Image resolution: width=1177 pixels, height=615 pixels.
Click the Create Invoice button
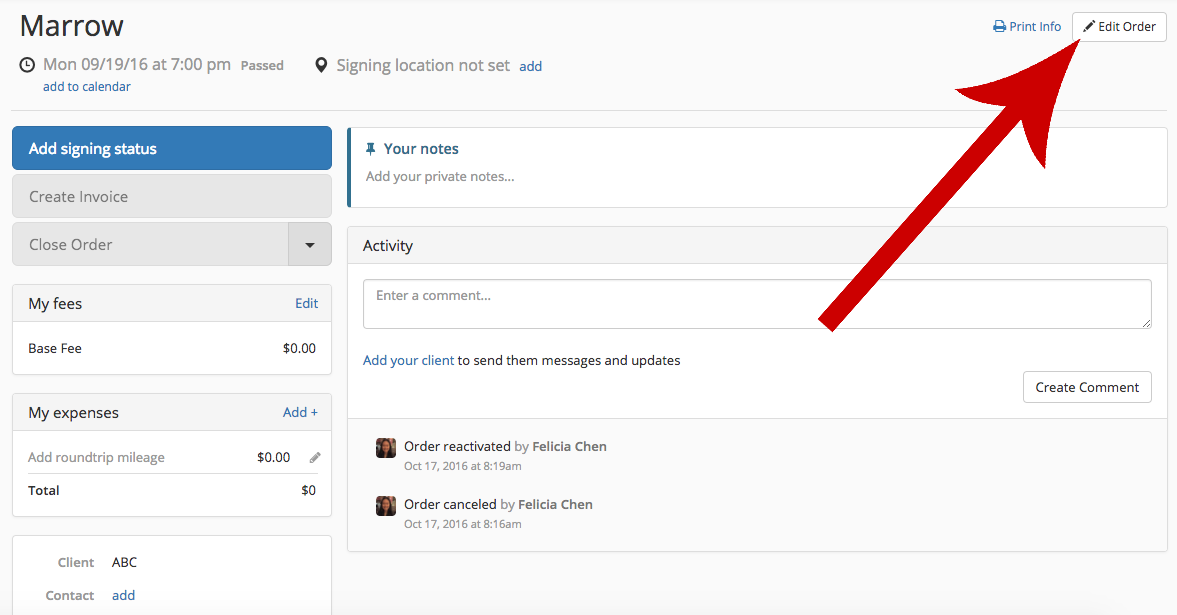click(172, 197)
